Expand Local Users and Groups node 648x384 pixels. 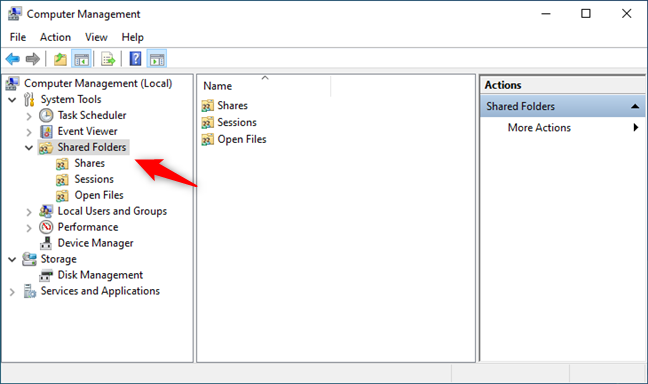[x=29, y=212]
